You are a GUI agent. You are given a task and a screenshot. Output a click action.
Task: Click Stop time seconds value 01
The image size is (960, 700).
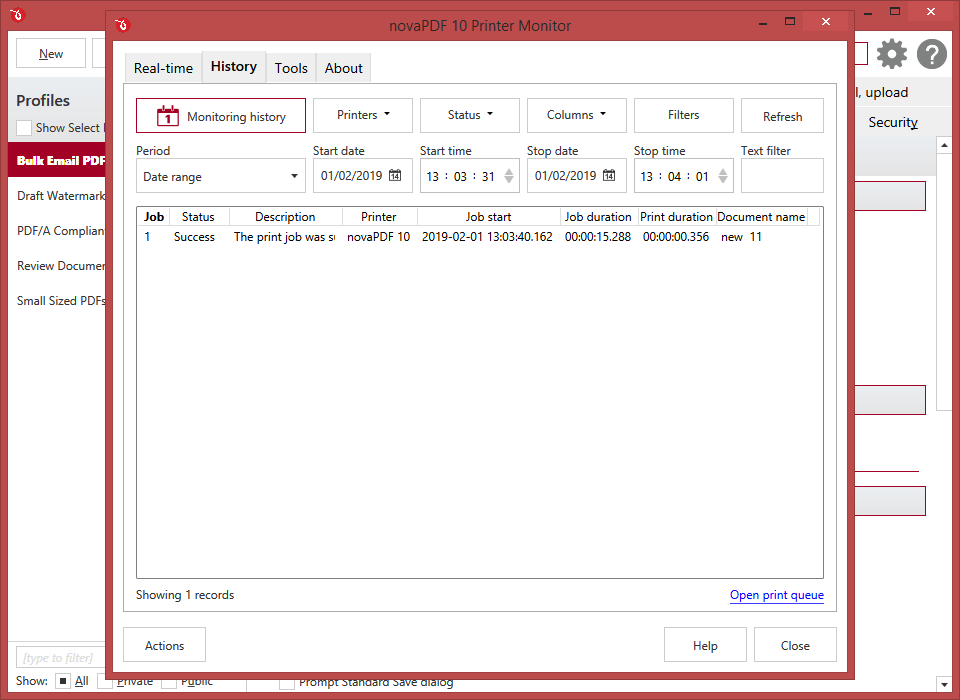[702, 176]
